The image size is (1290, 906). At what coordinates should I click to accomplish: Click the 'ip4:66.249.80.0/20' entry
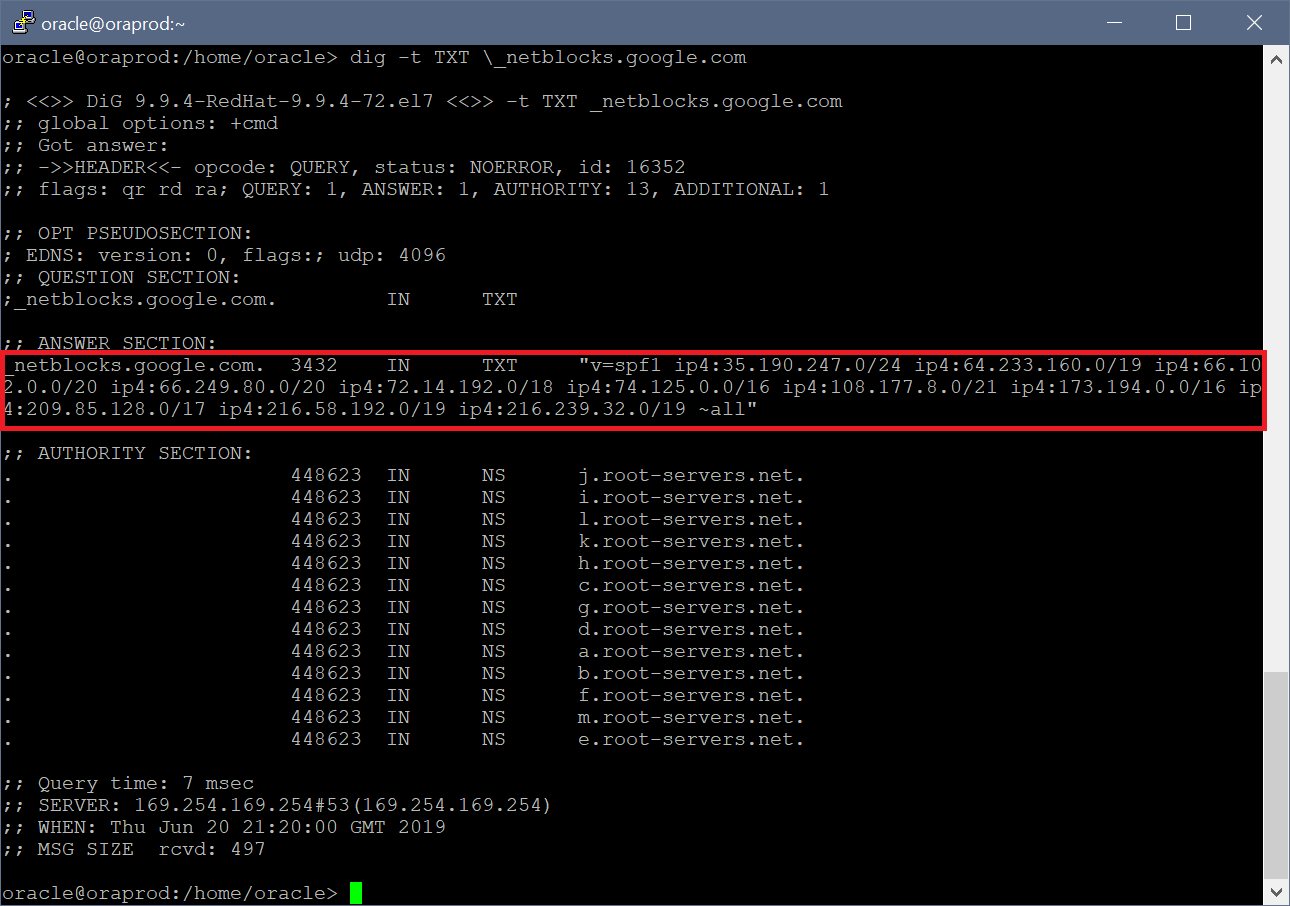tap(218, 387)
